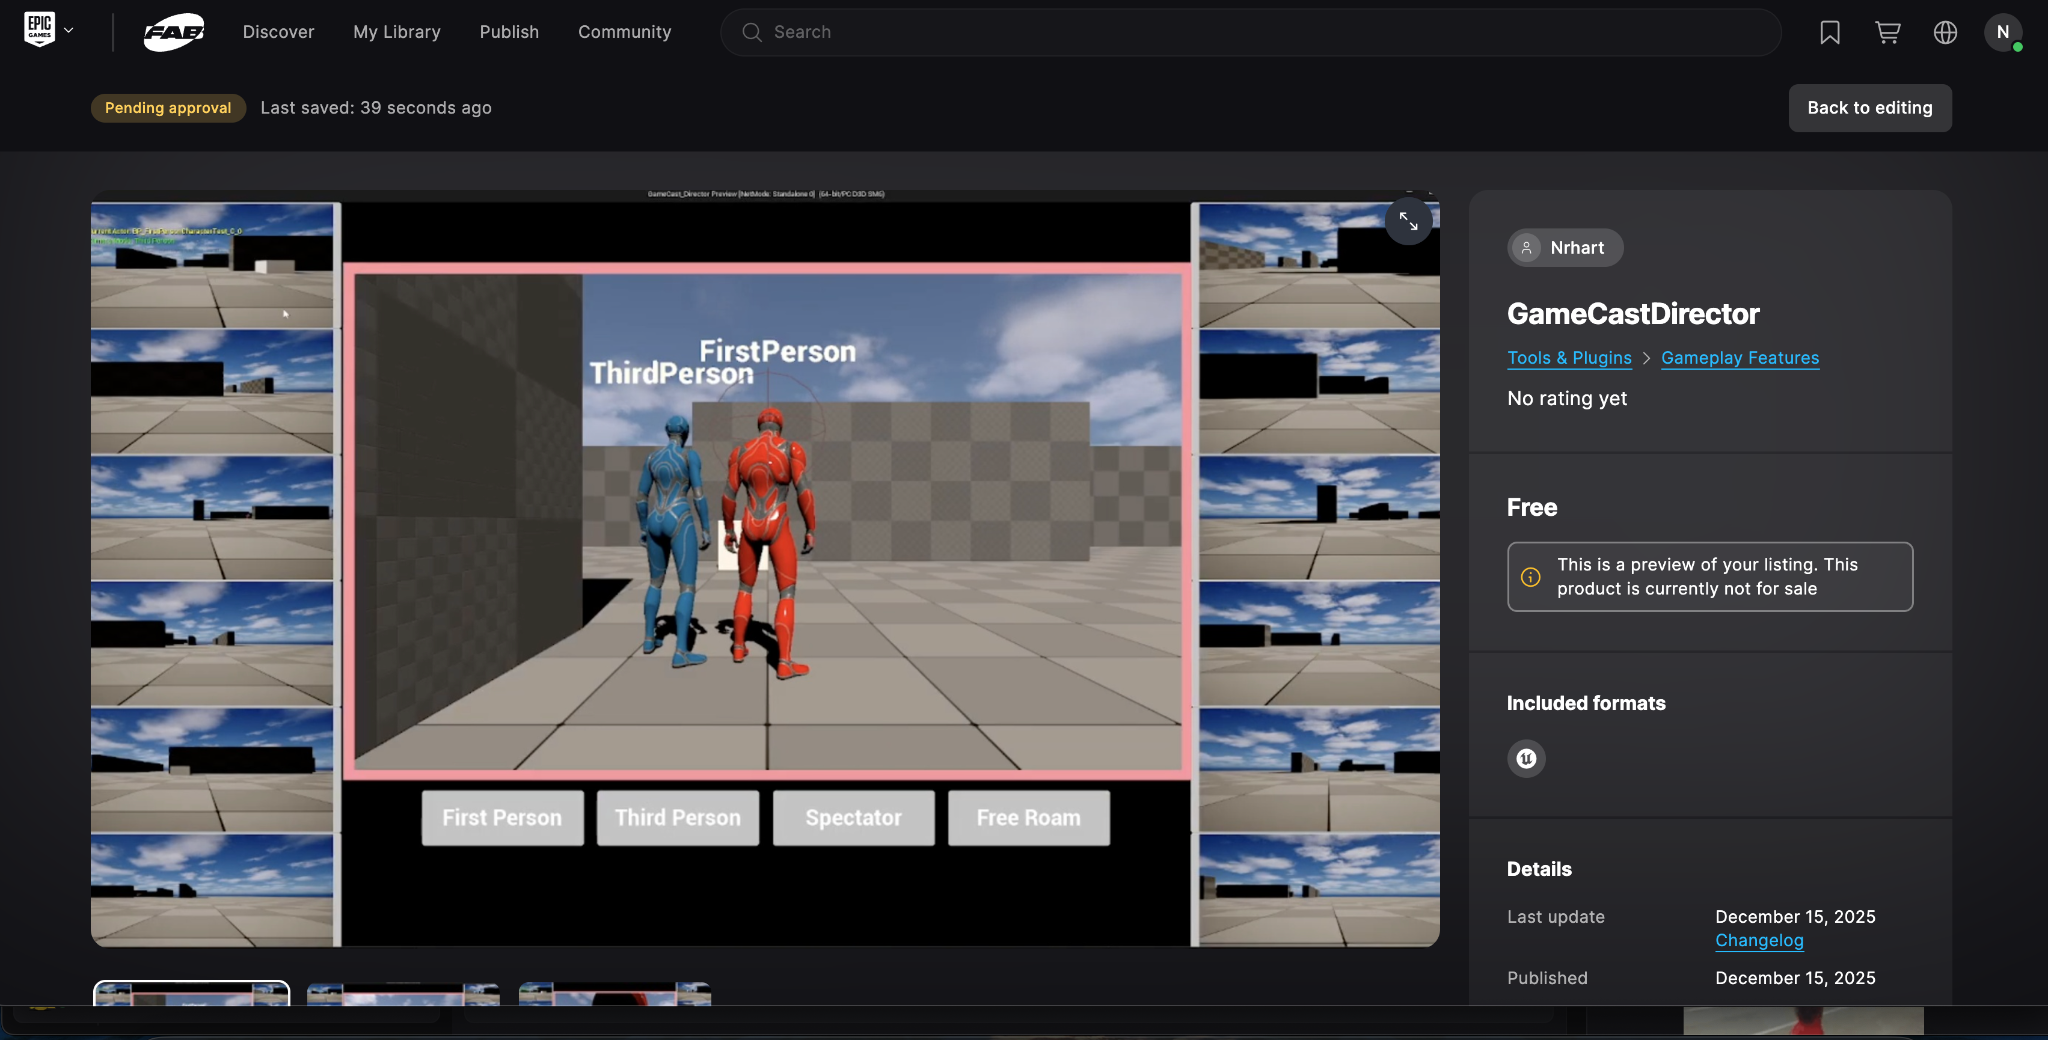
Task: Expand the preview image to fullscreen
Action: click(x=1408, y=221)
